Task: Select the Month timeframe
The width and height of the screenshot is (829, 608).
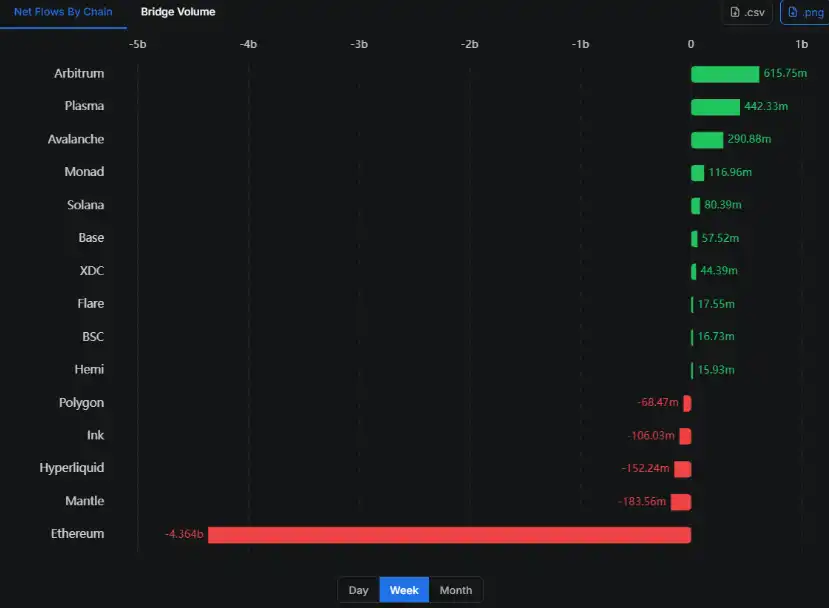Action: 456,590
